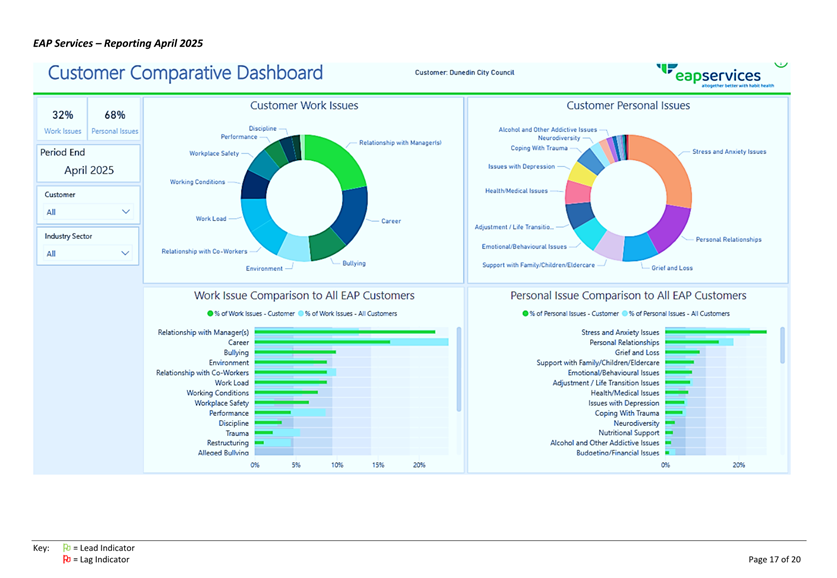Select the 68% Personal Issues card
Screen dimensions: 837x578
tap(115, 121)
